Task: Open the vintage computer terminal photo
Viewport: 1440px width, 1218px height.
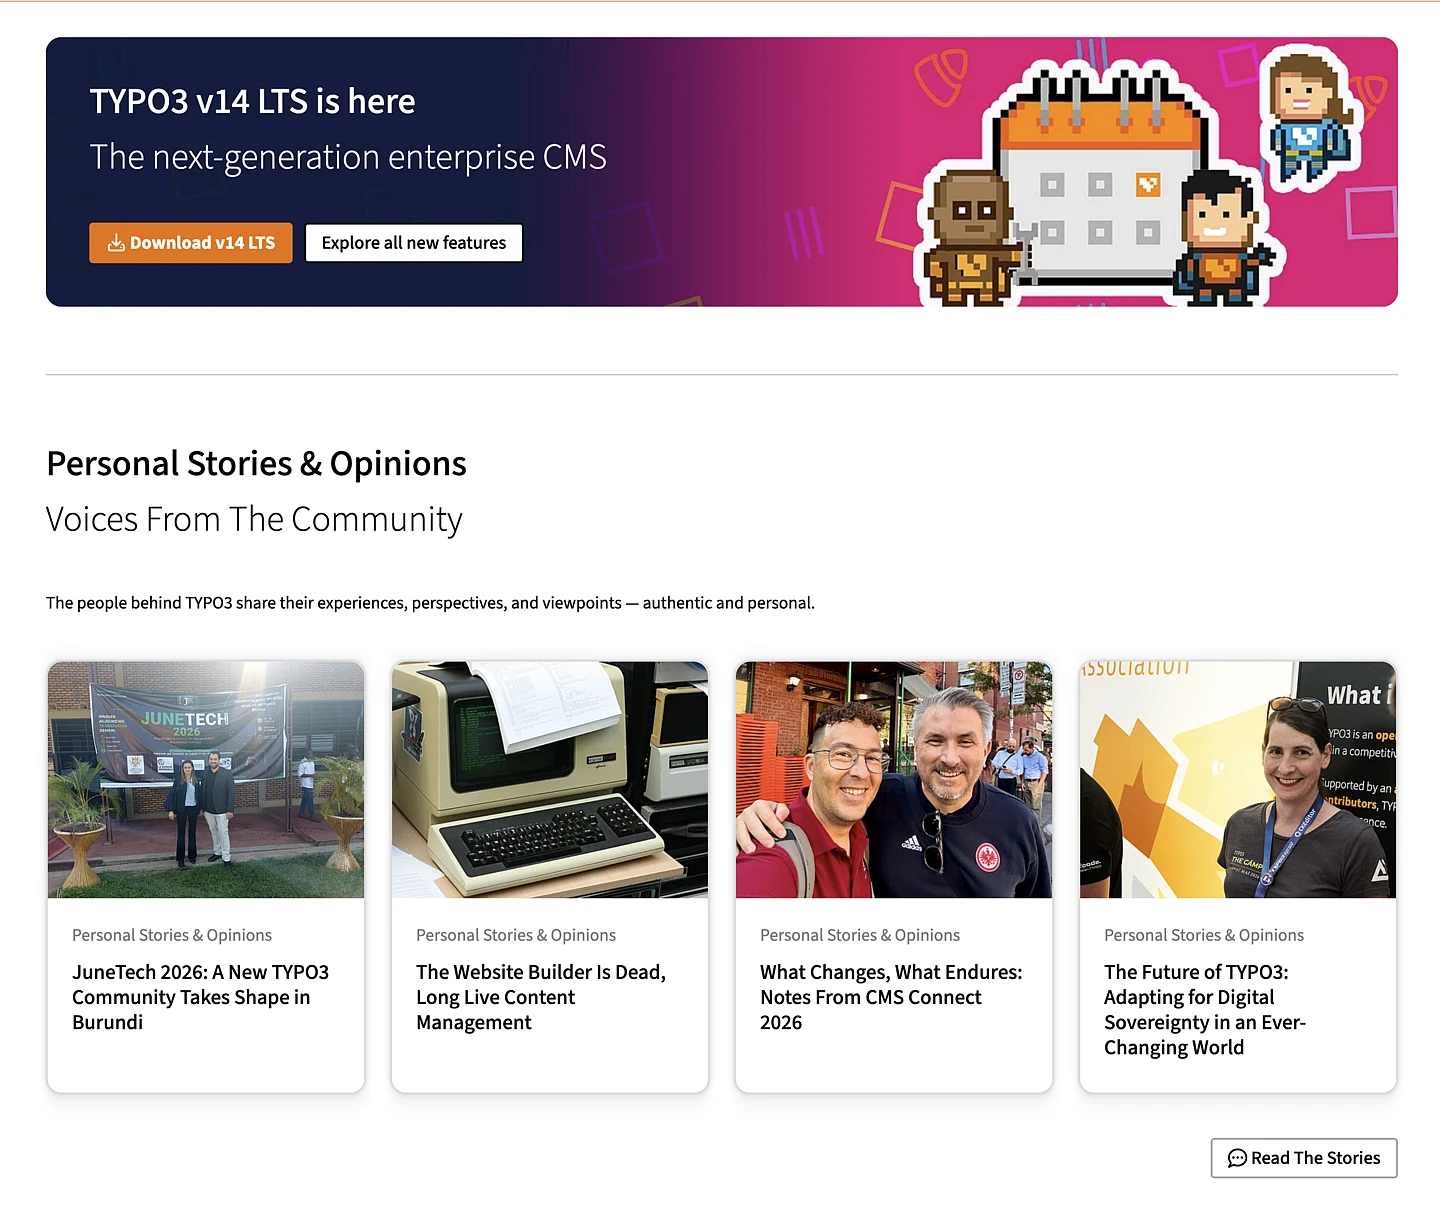Action: point(550,780)
